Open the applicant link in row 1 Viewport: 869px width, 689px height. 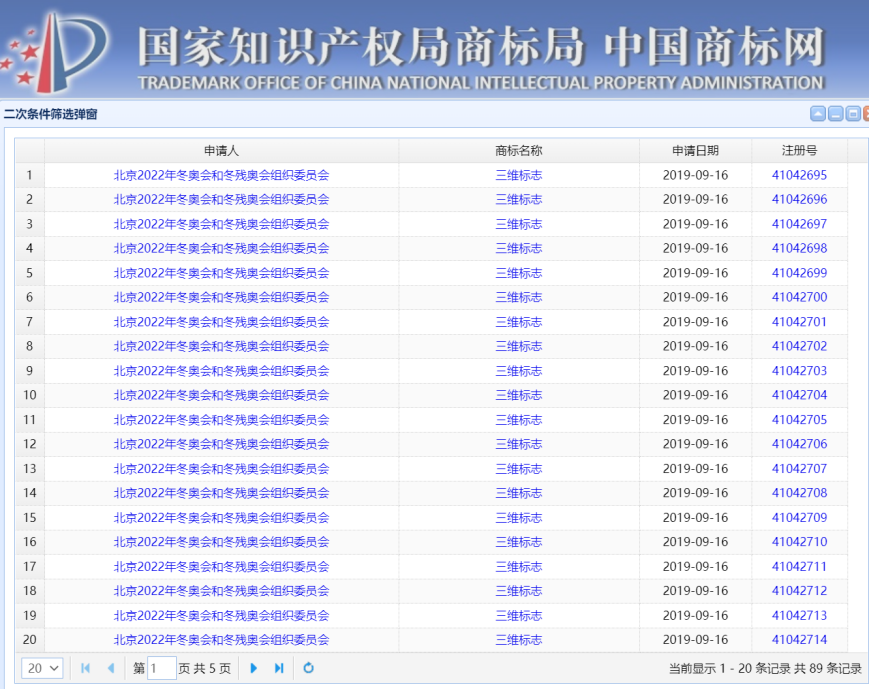(x=221, y=175)
